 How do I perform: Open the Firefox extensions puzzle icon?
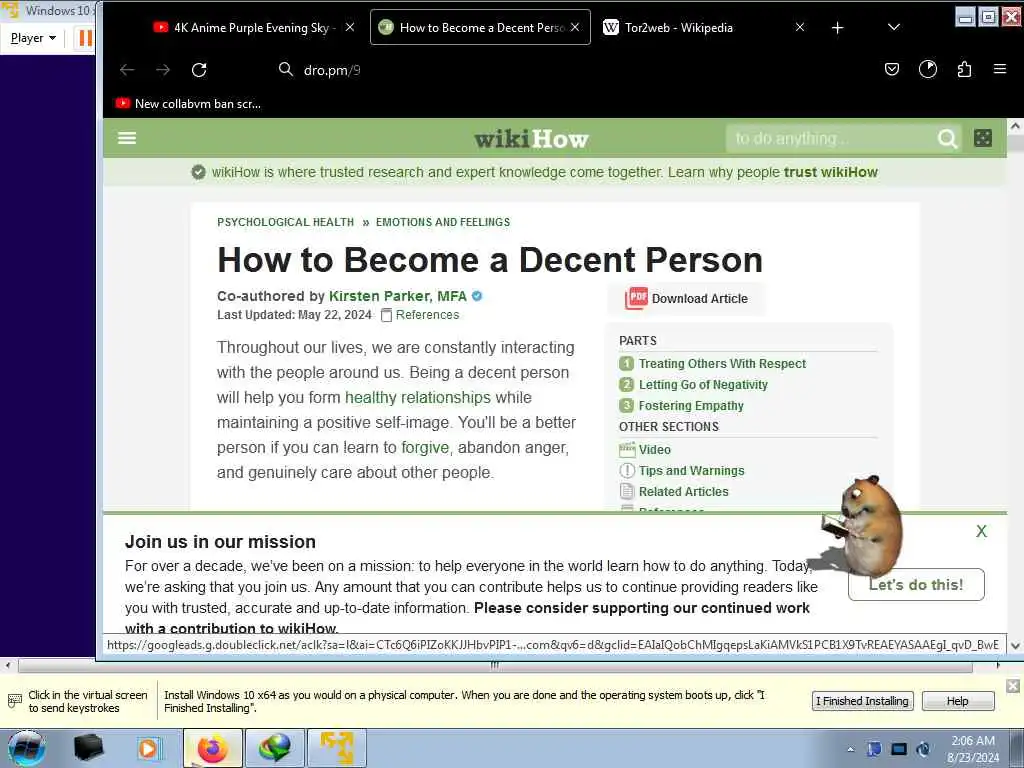[x=965, y=69]
